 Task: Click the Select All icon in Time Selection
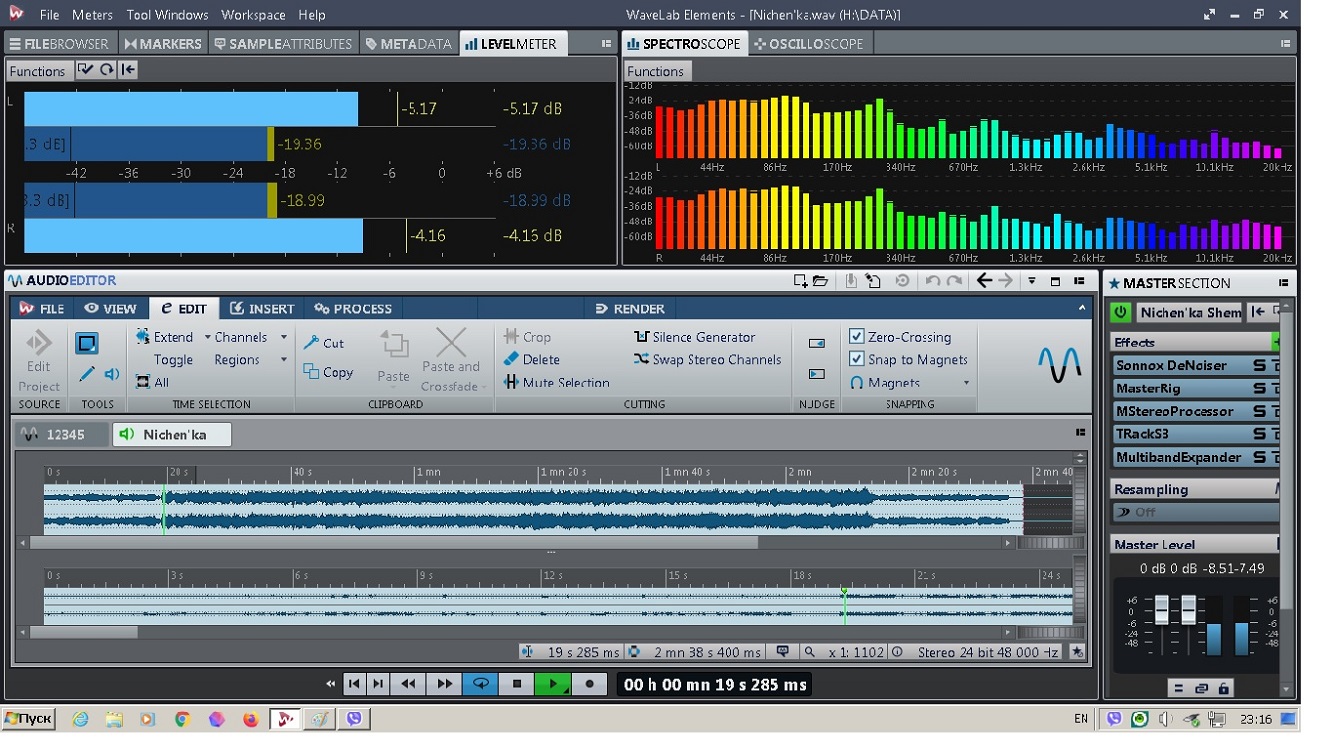[x=143, y=382]
